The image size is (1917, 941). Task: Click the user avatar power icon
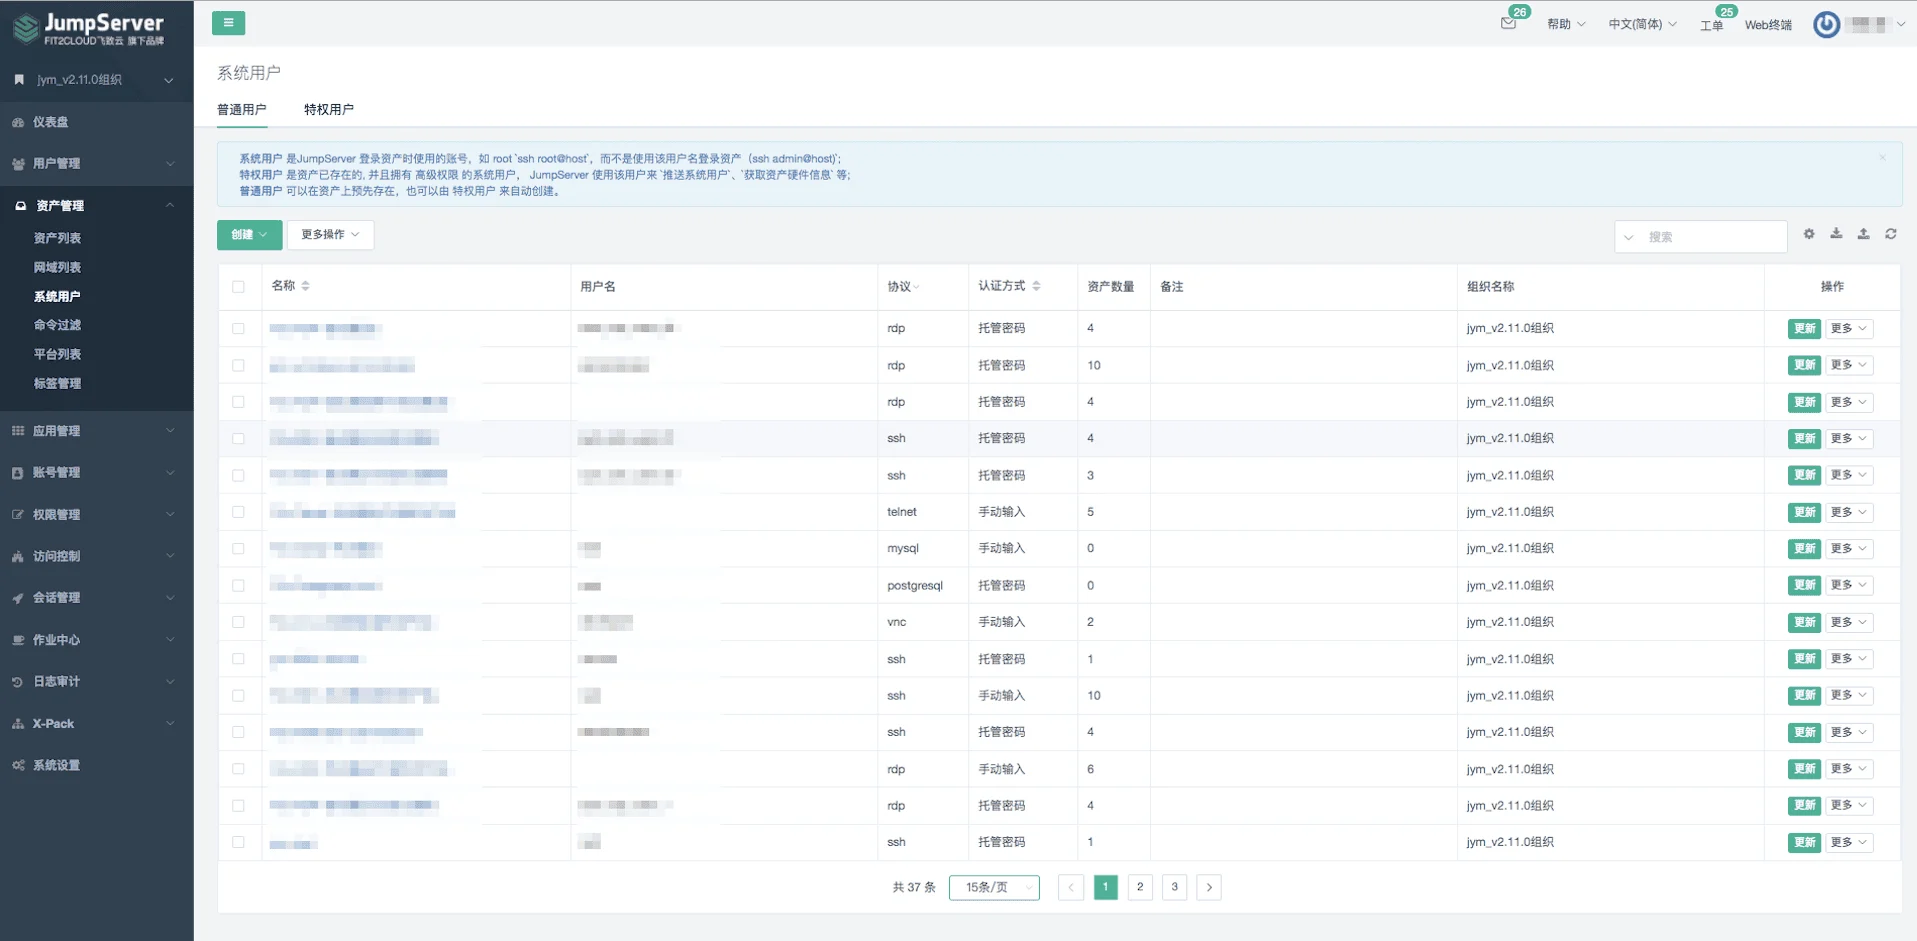pos(1826,25)
